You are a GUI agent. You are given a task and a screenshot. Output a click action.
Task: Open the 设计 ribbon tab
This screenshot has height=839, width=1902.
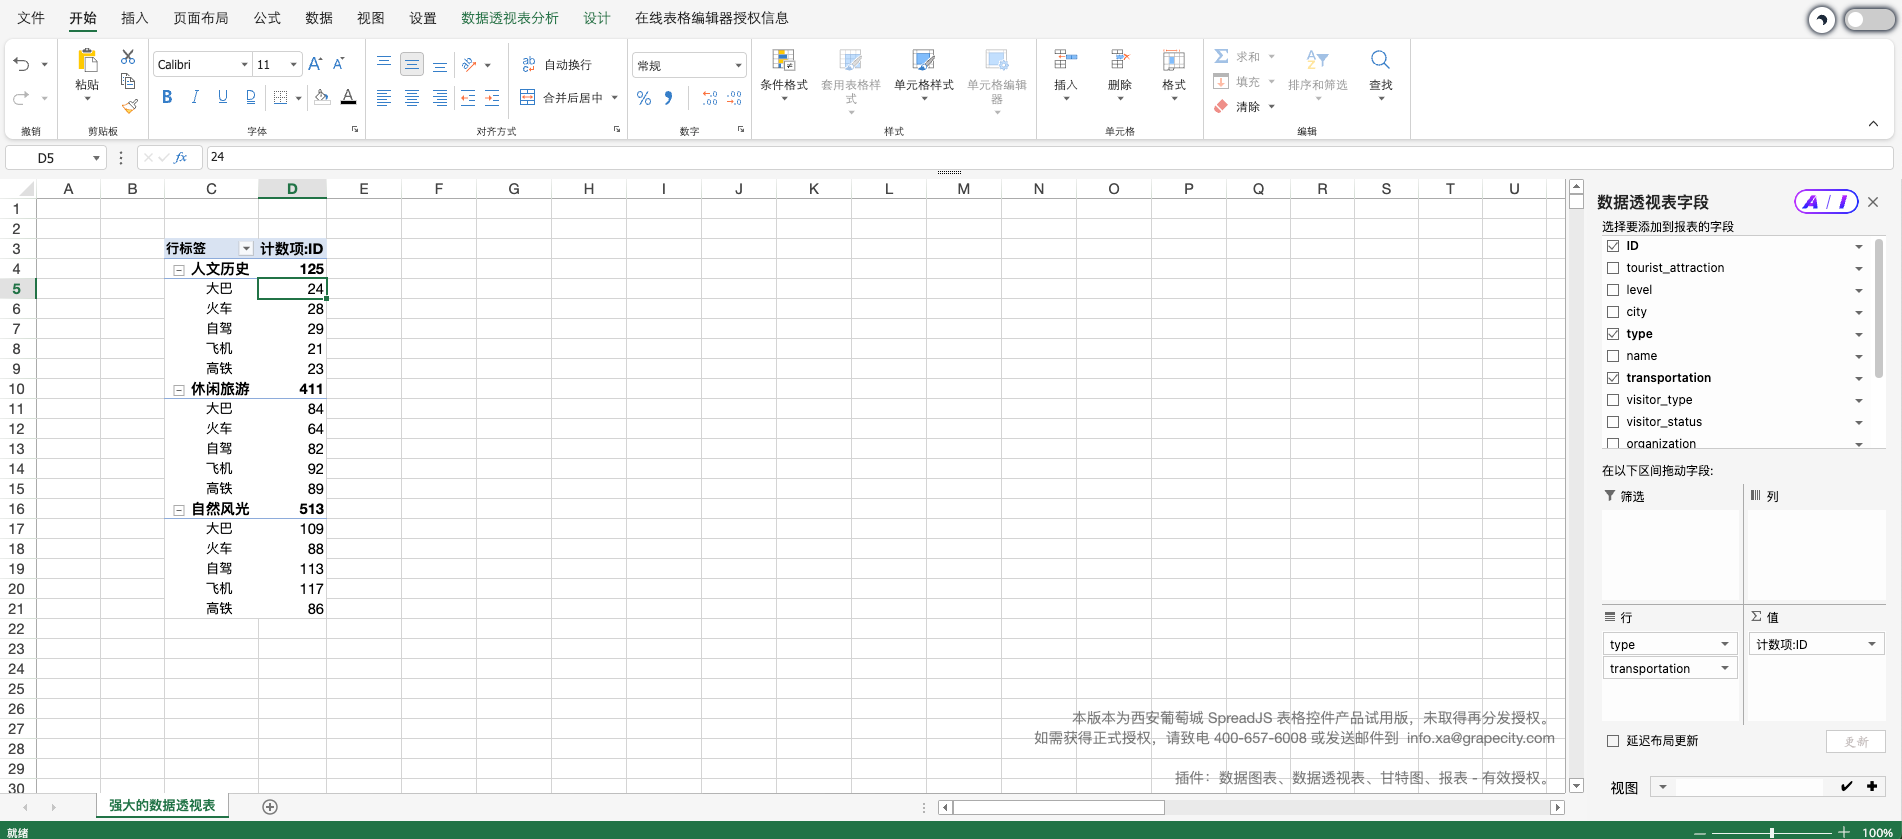coord(597,18)
